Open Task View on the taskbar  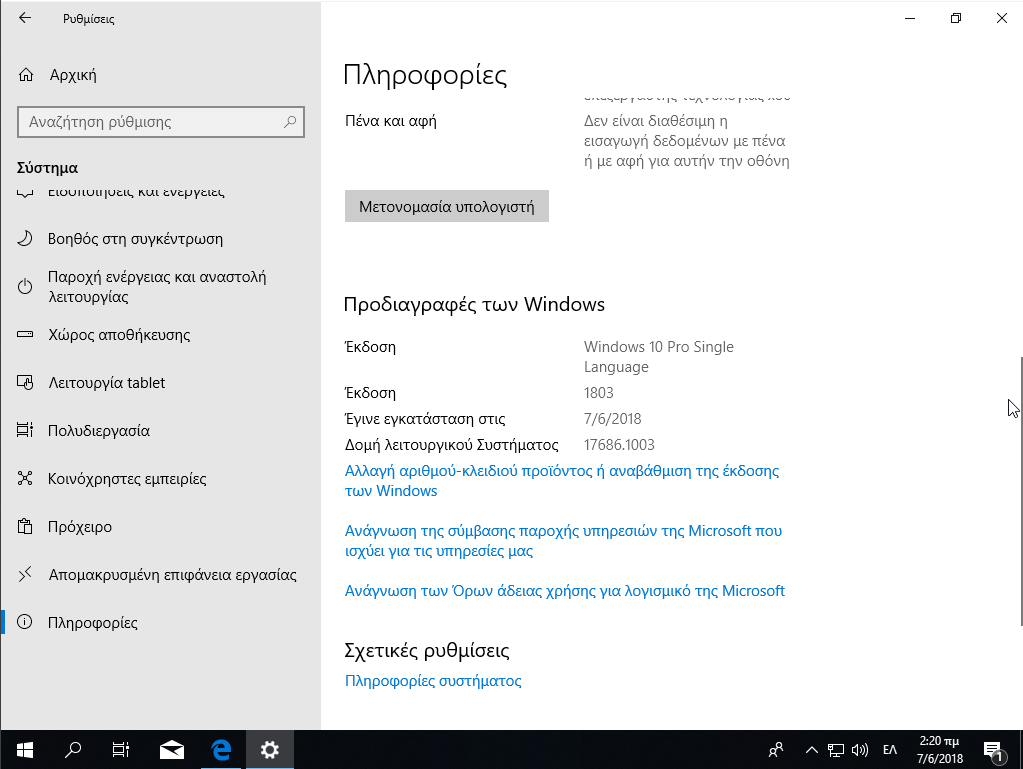[x=121, y=750]
